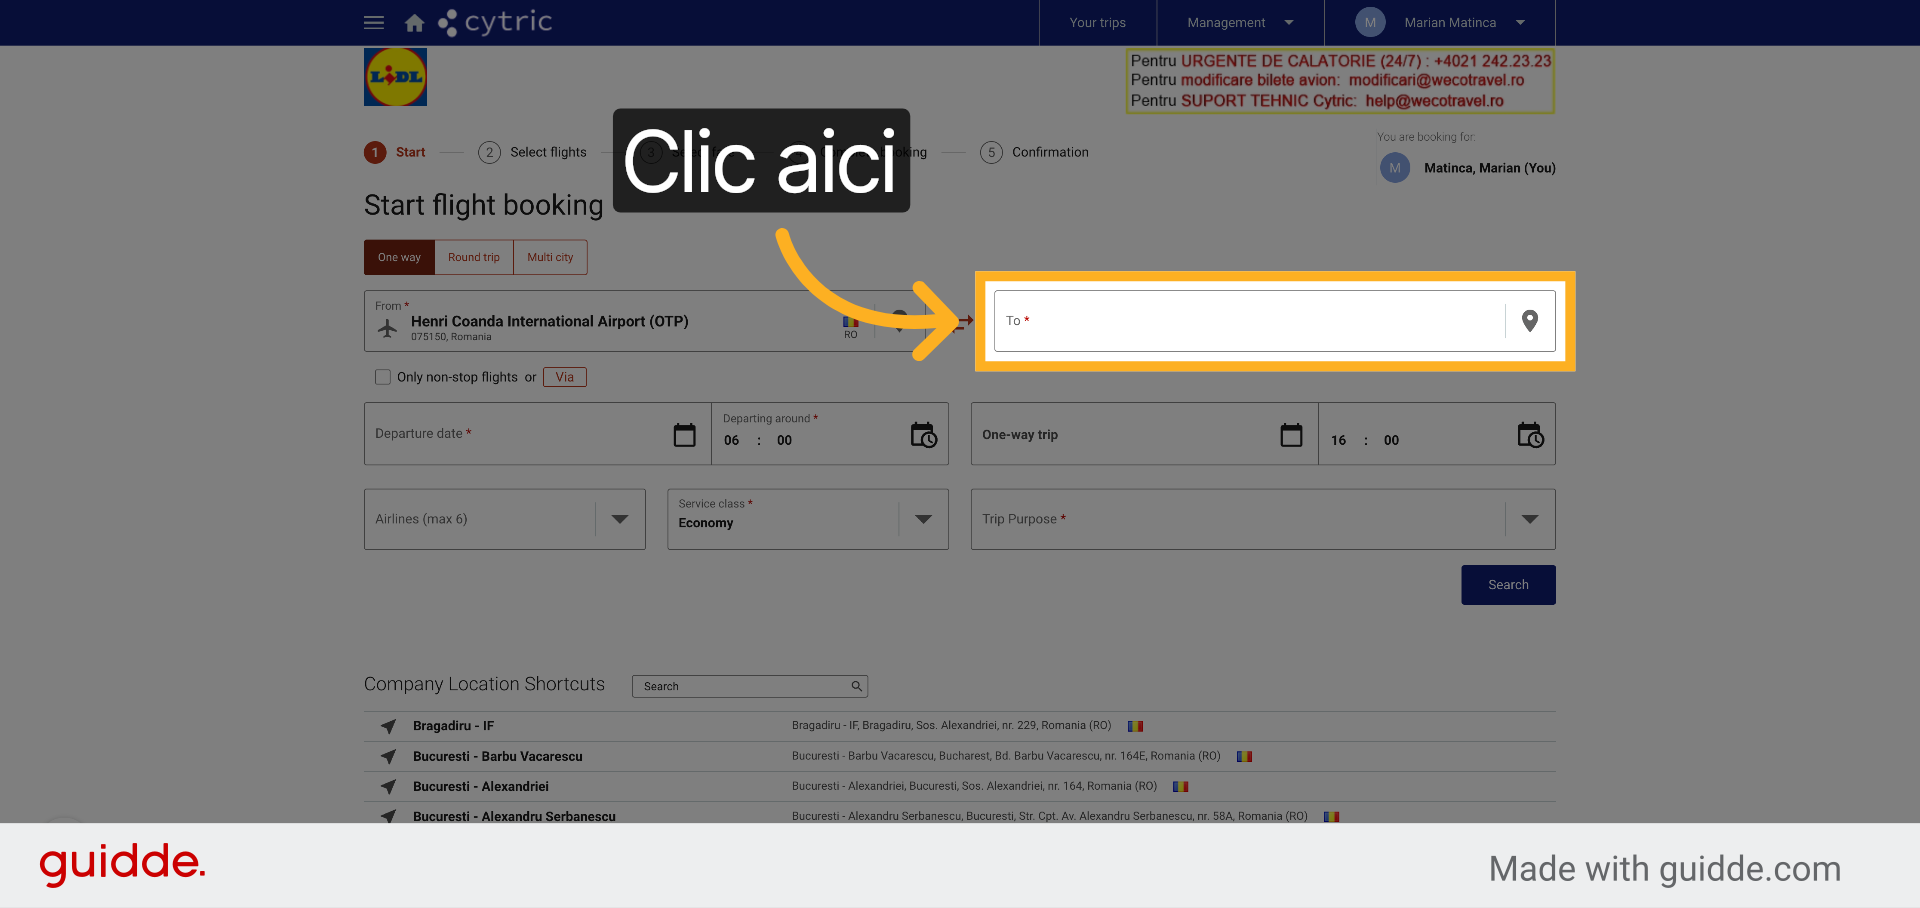Click the Select flights step
The width and height of the screenshot is (1920, 908).
point(533,152)
